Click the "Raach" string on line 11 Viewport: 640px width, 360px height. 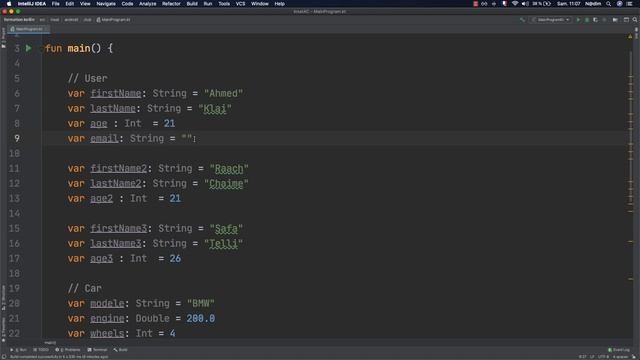[229, 169]
